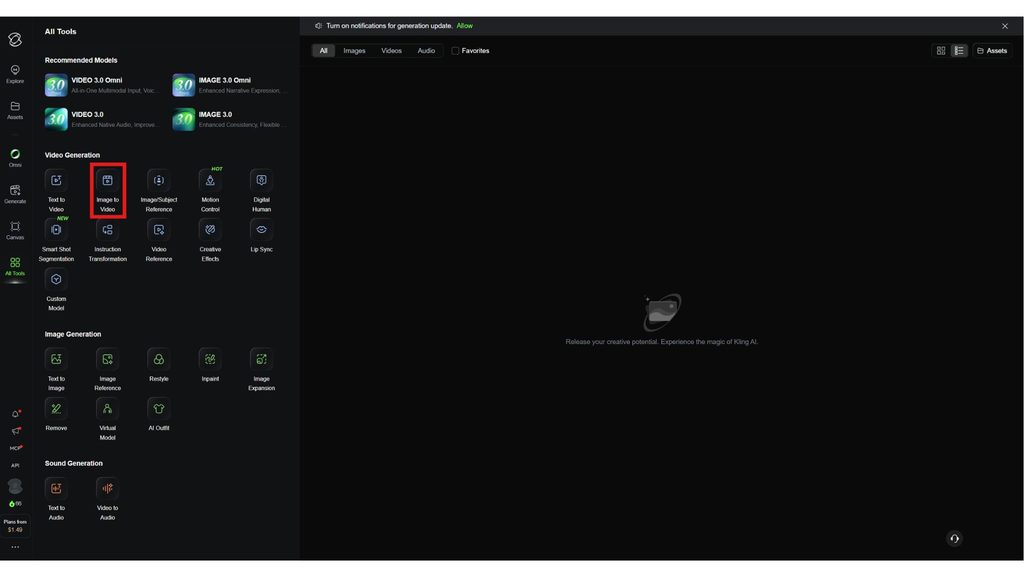Choose the Inpaint tool
This screenshot has height=576, width=1024.
pos(210,365)
